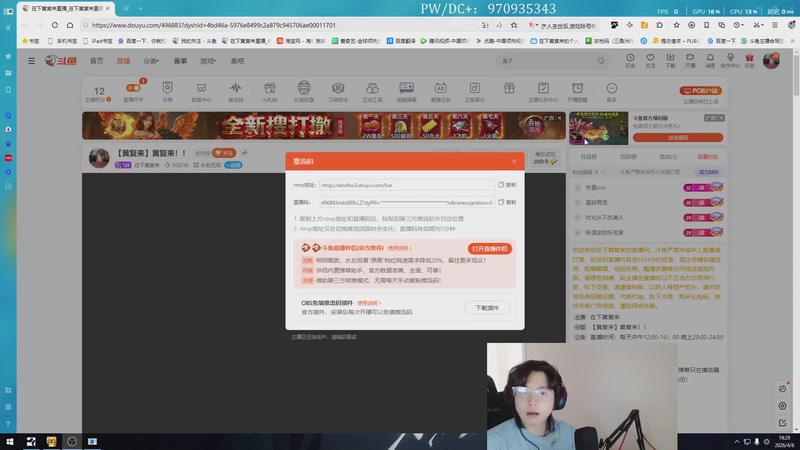
Task: Click 成为钻粉 button
Action: [708, 172]
